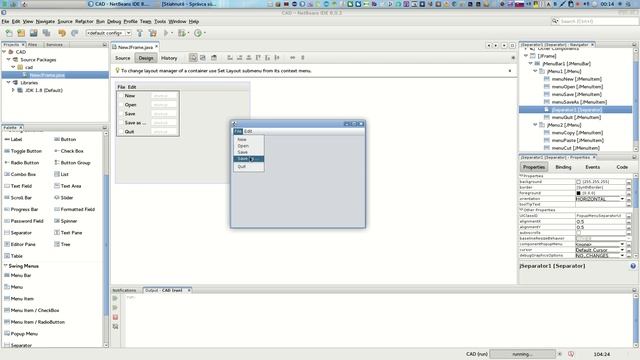Collapse the Libraries node
Viewport: 640px width, 360px height.
(9, 82)
